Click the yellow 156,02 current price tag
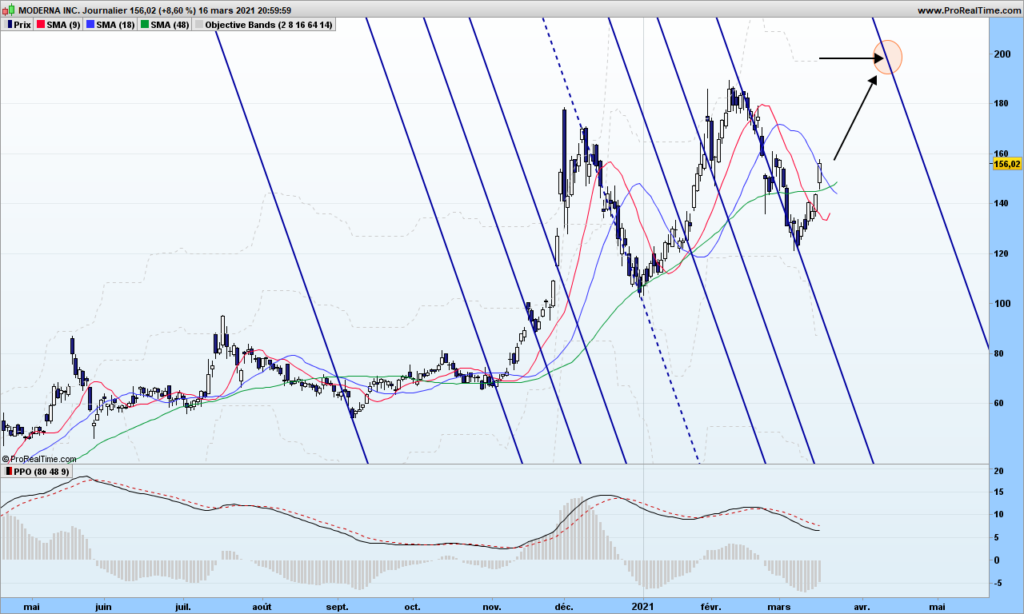 click(x=1006, y=165)
